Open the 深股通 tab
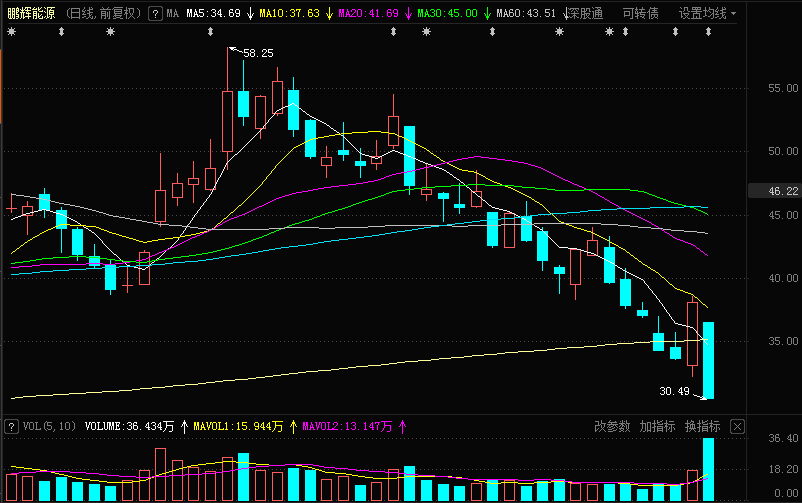The image size is (802, 503). point(585,14)
